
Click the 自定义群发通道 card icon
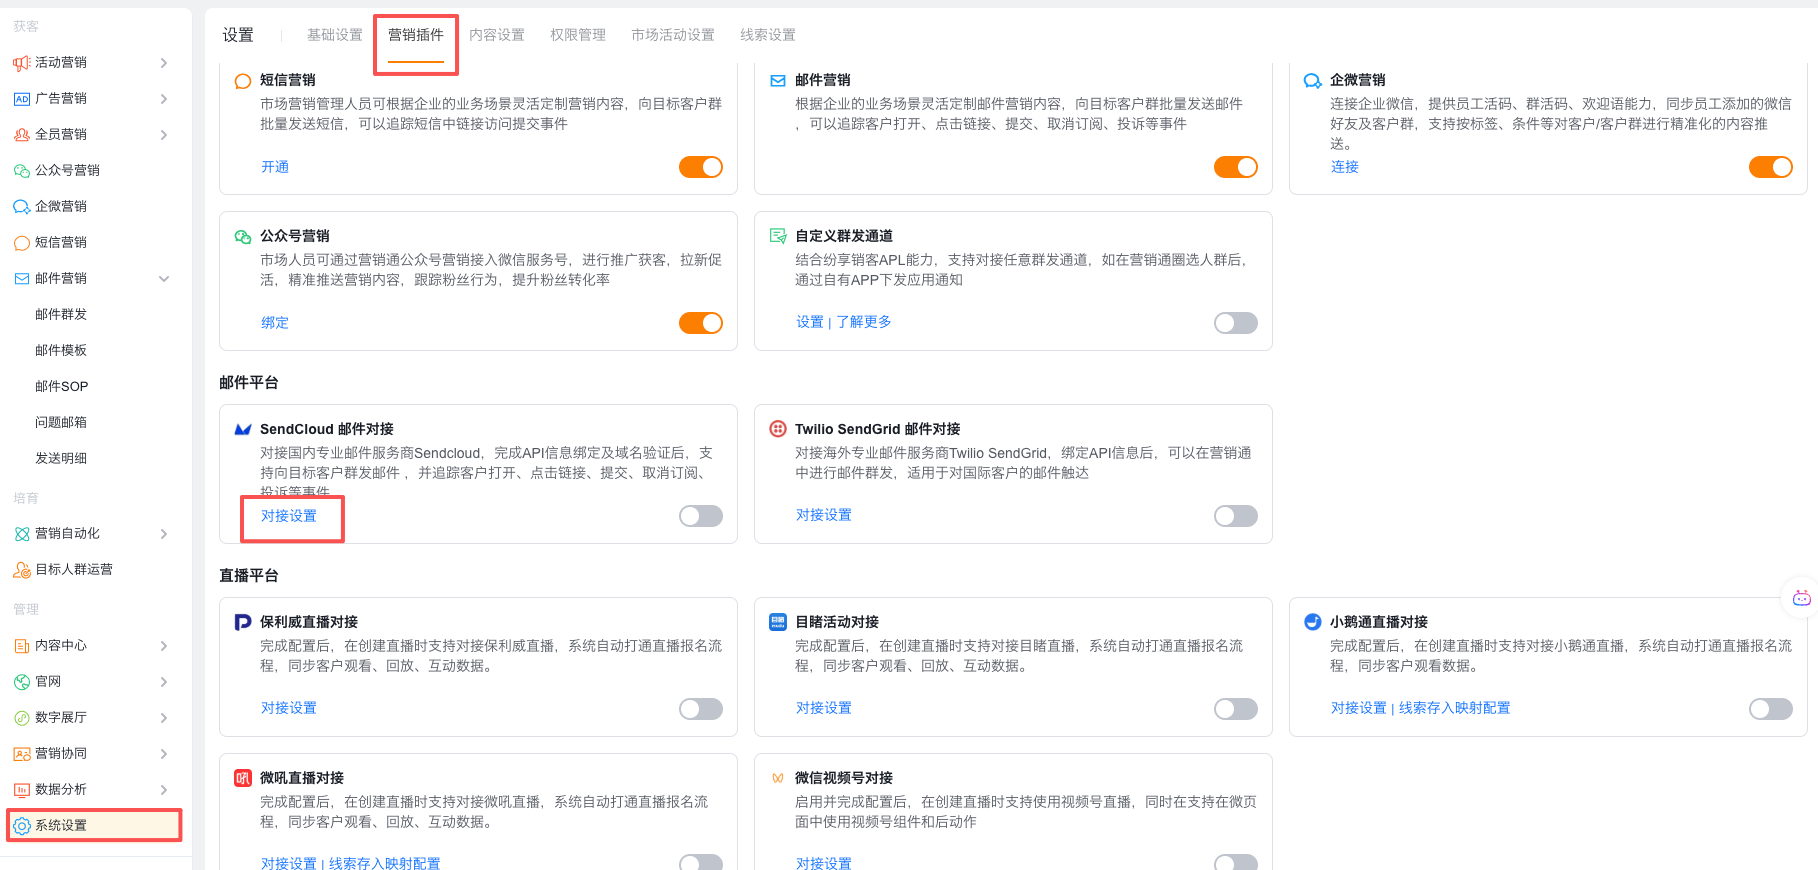[777, 236]
